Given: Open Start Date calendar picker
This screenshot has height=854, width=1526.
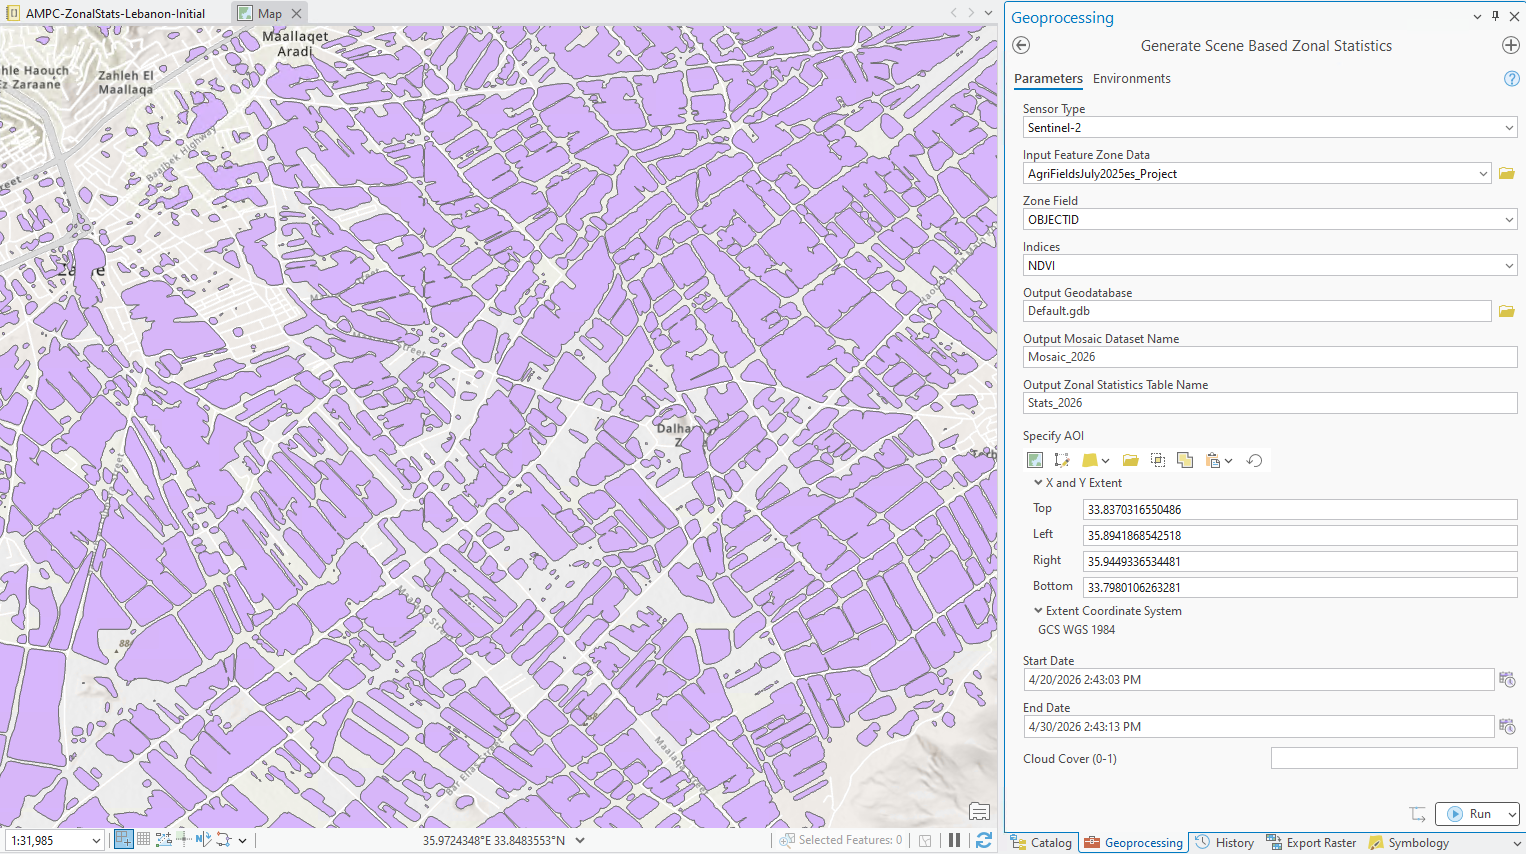Looking at the screenshot, I should tap(1507, 679).
